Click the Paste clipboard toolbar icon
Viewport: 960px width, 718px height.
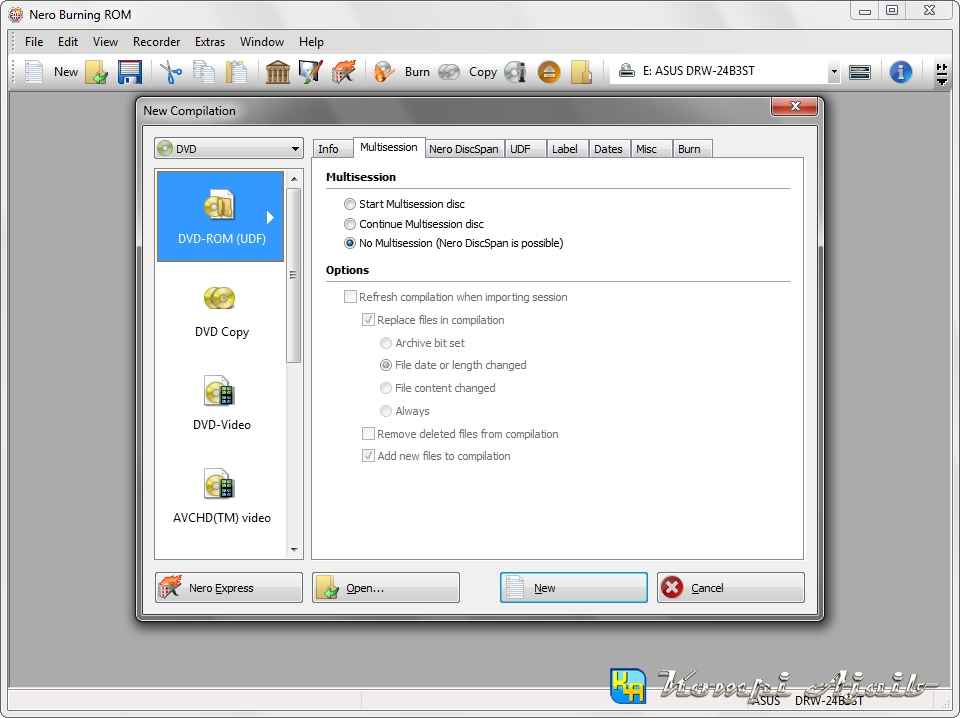pyautogui.click(x=237, y=71)
